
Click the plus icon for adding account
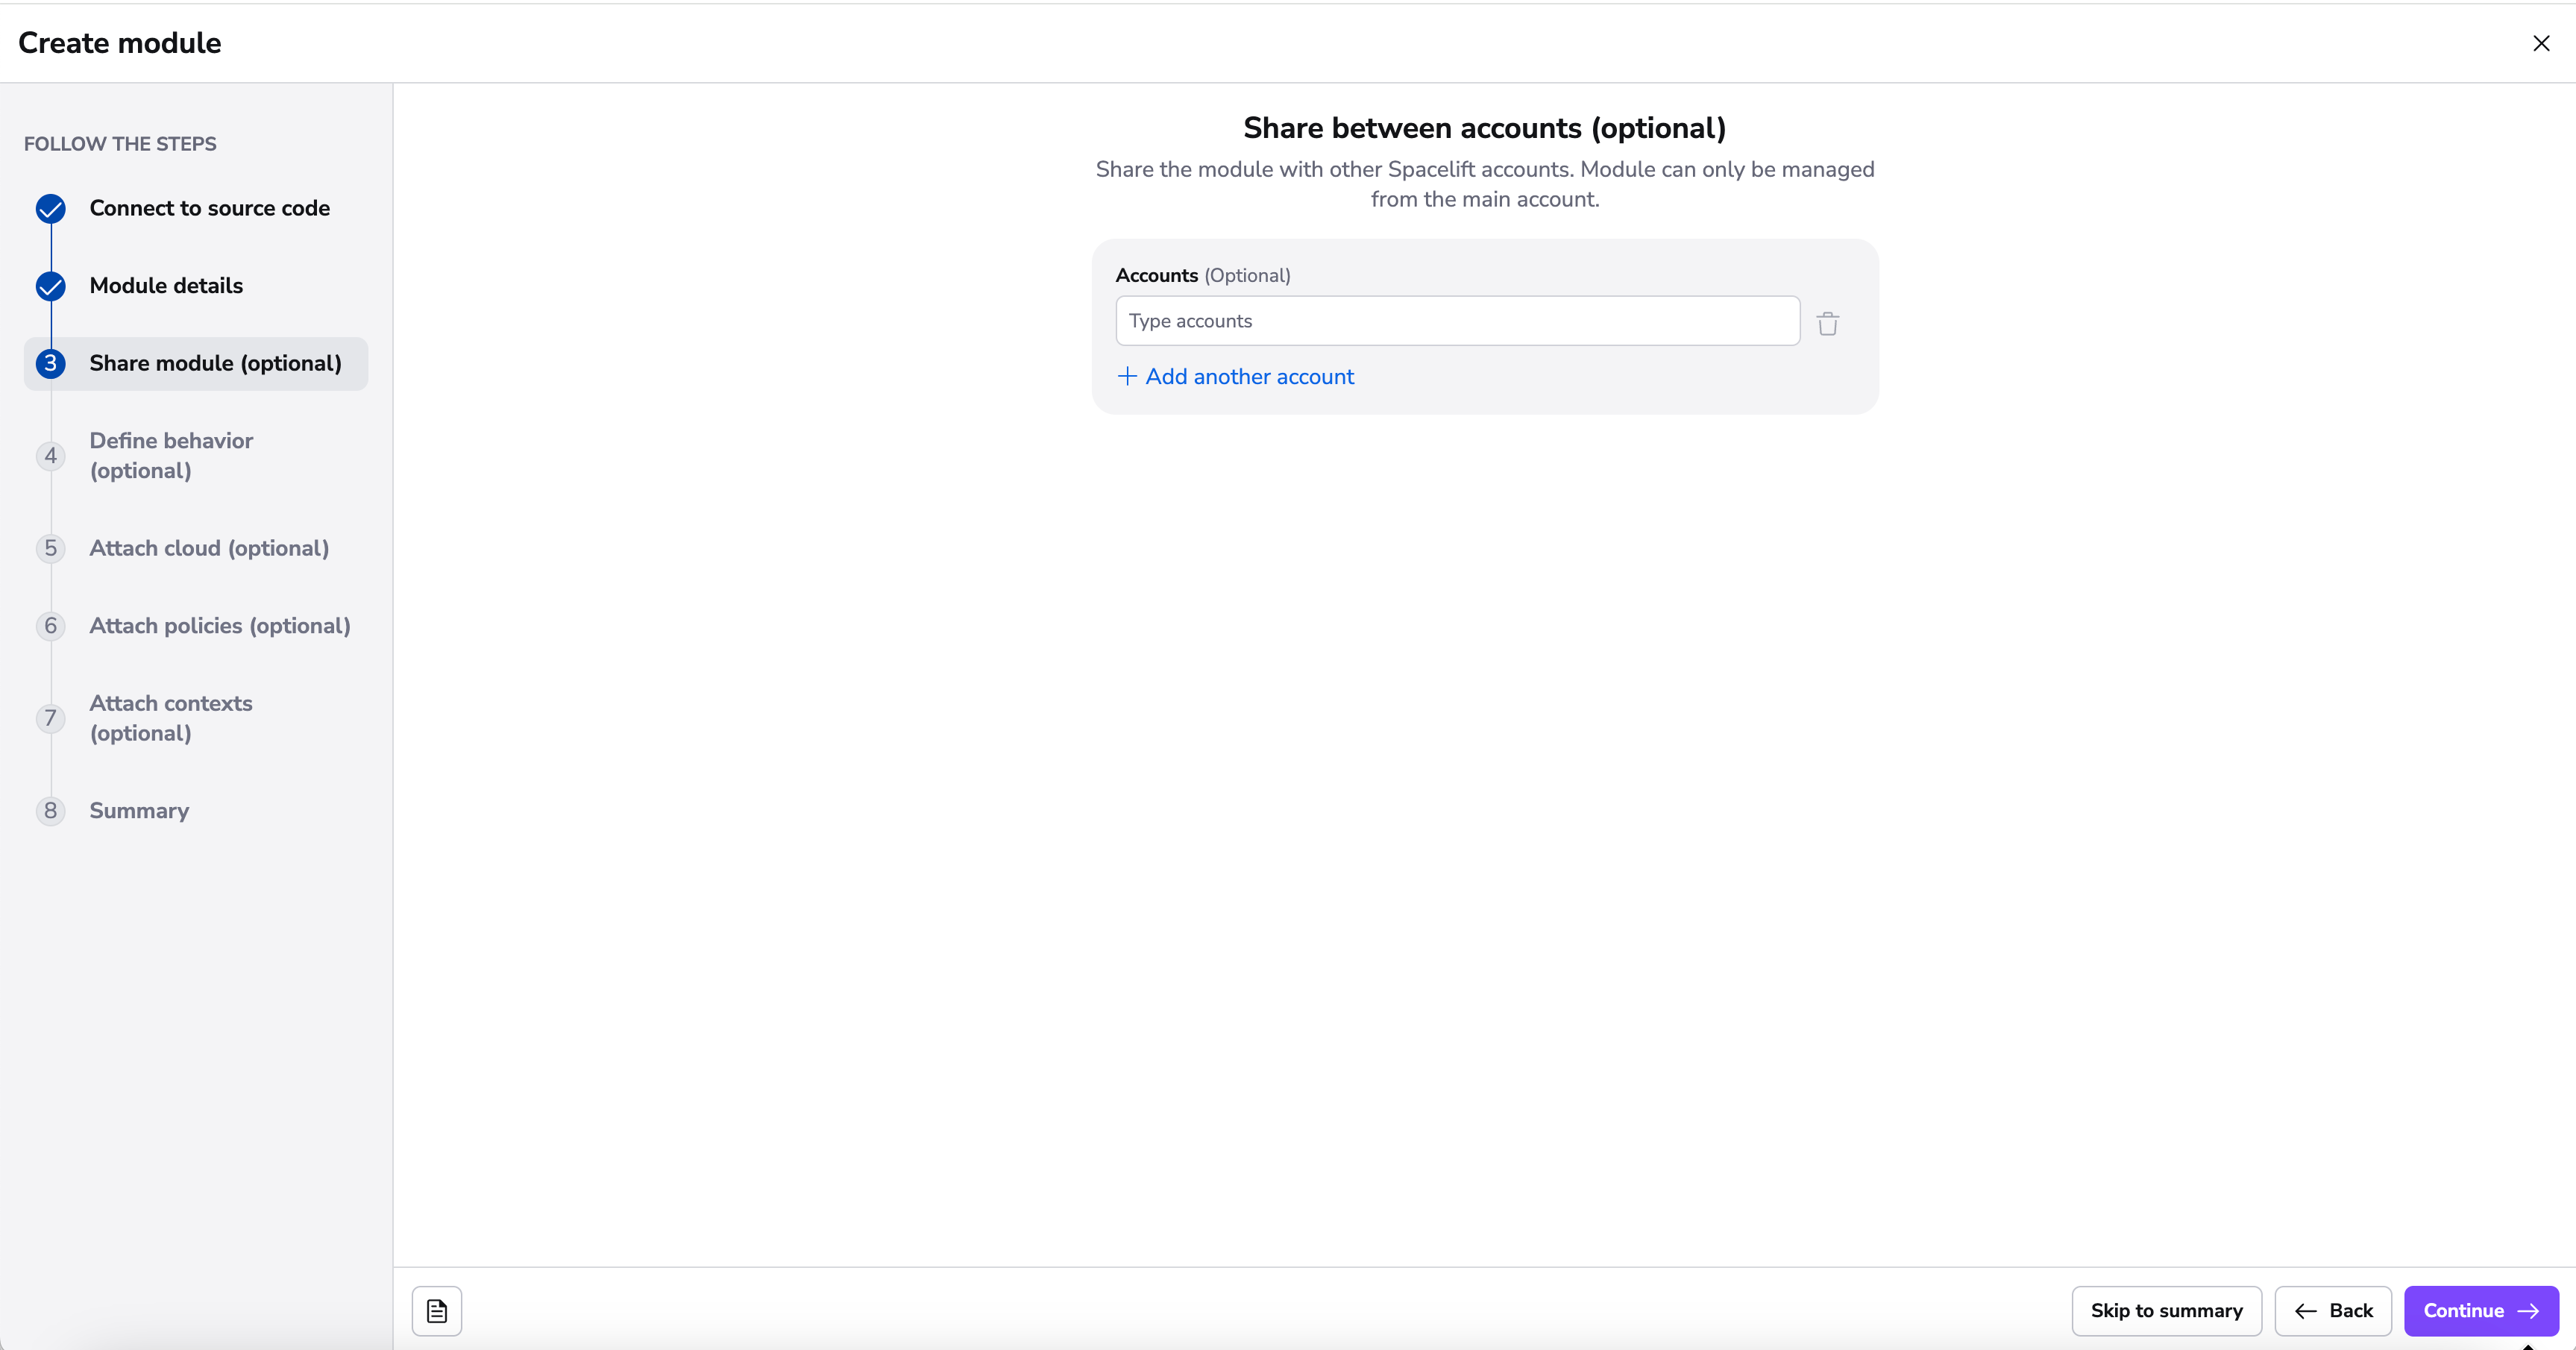(1127, 377)
